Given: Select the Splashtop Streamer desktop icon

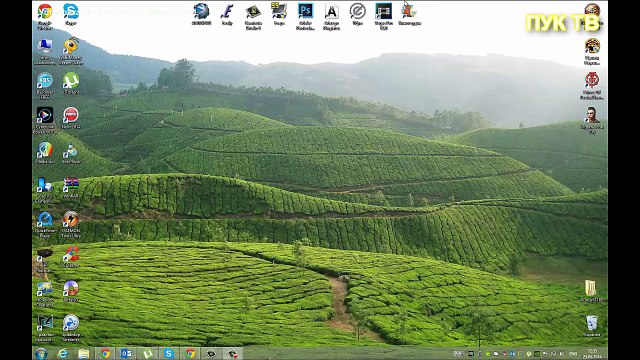Looking at the screenshot, I should [71, 328].
